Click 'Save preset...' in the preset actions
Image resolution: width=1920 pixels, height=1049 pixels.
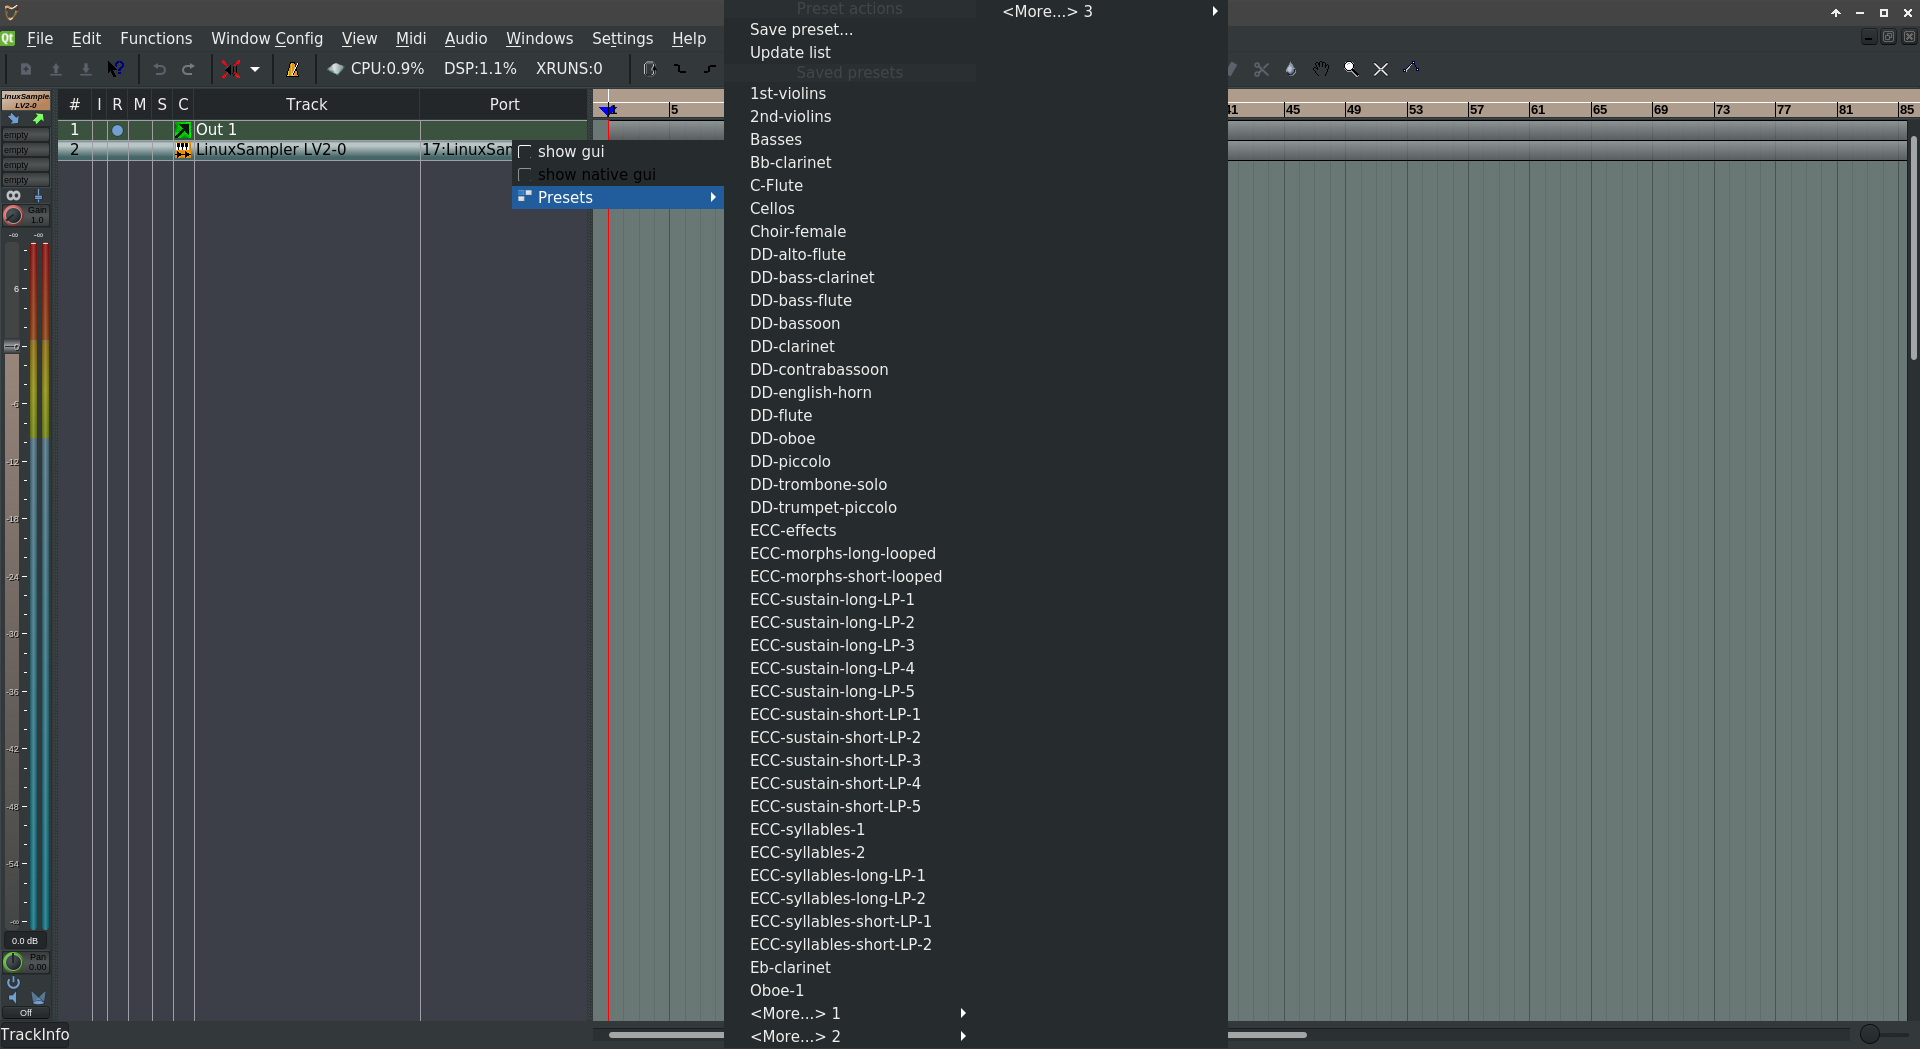[800, 30]
